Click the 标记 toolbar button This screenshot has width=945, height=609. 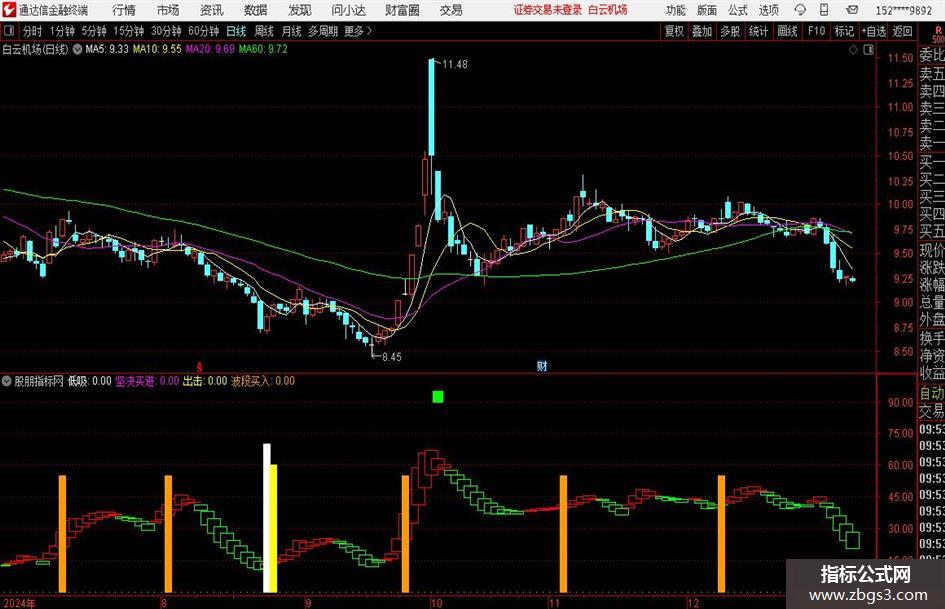pos(844,31)
